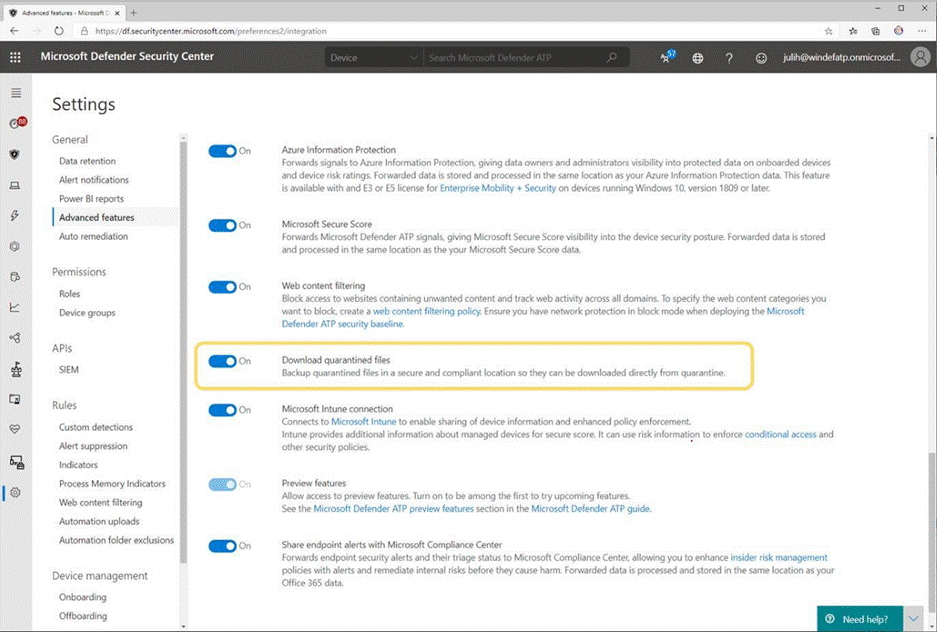Open the hexagon icon in left sidebar
Image resolution: width=937 pixels, height=632 pixels.
[15, 246]
